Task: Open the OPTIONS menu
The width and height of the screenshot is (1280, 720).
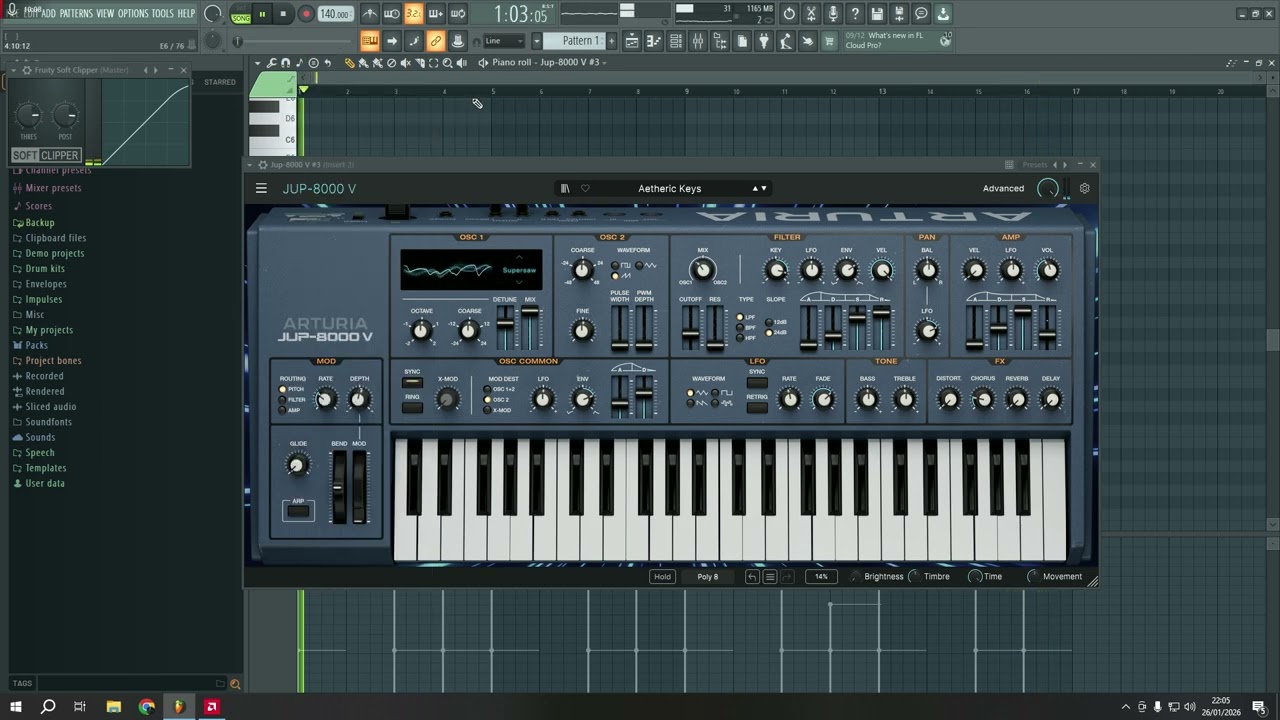Action: click(133, 14)
